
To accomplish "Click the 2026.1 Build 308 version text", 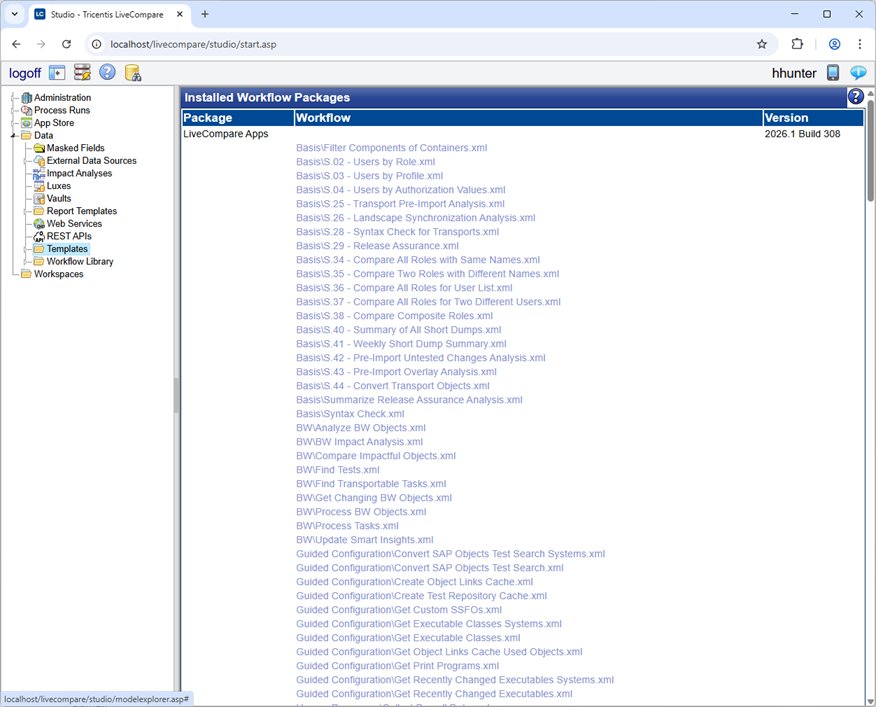I will pos(802,134).
